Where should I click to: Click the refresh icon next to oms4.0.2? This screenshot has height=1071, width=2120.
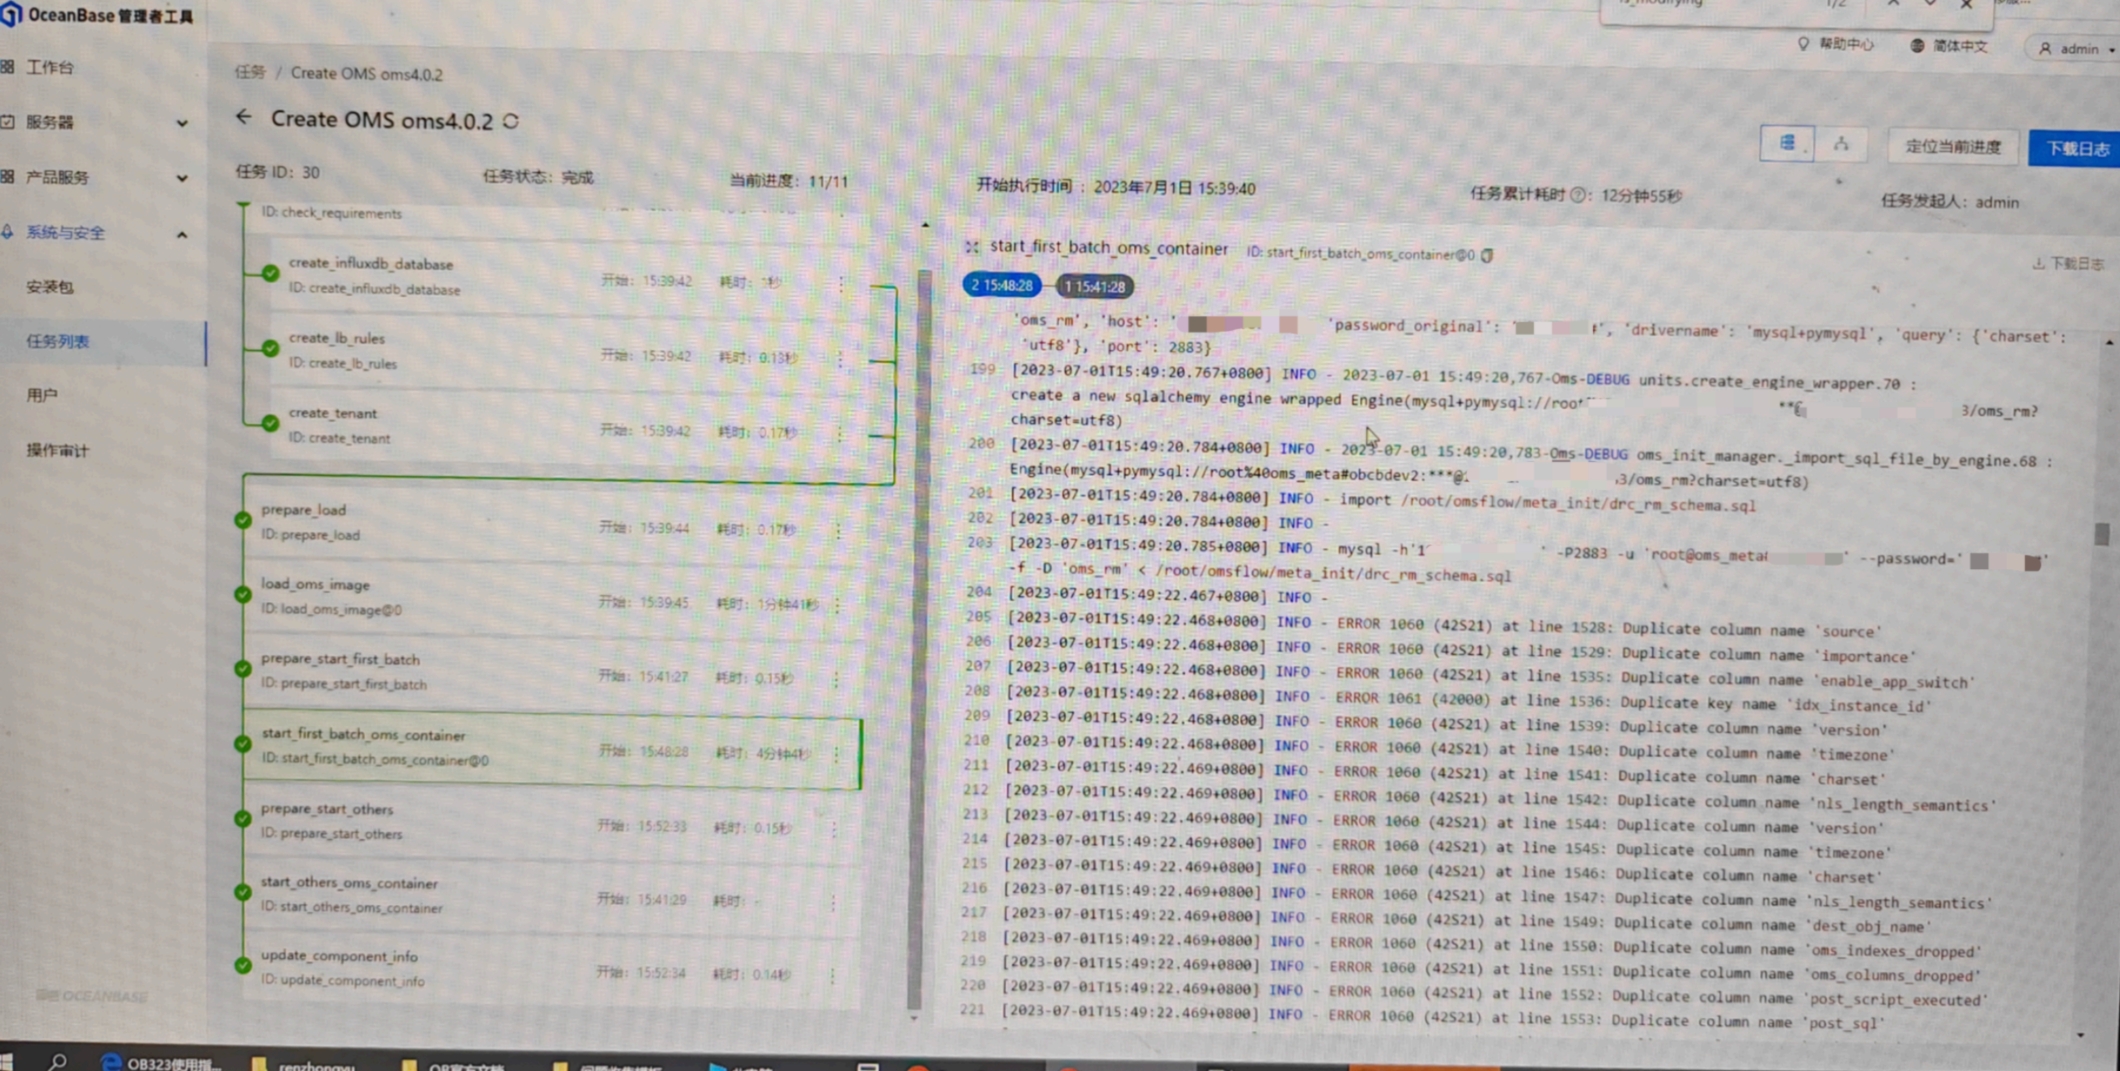tap(511, 121)
